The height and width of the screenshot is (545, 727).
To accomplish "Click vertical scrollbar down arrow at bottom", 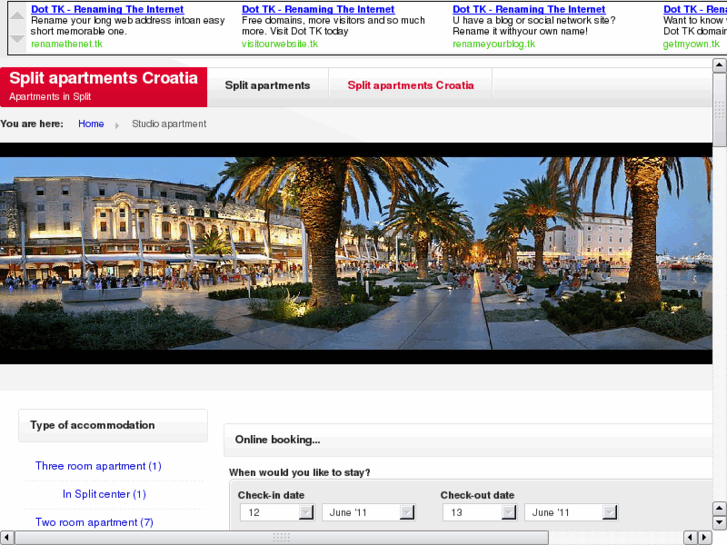I will pyautogui.click(x=719, y=523).
